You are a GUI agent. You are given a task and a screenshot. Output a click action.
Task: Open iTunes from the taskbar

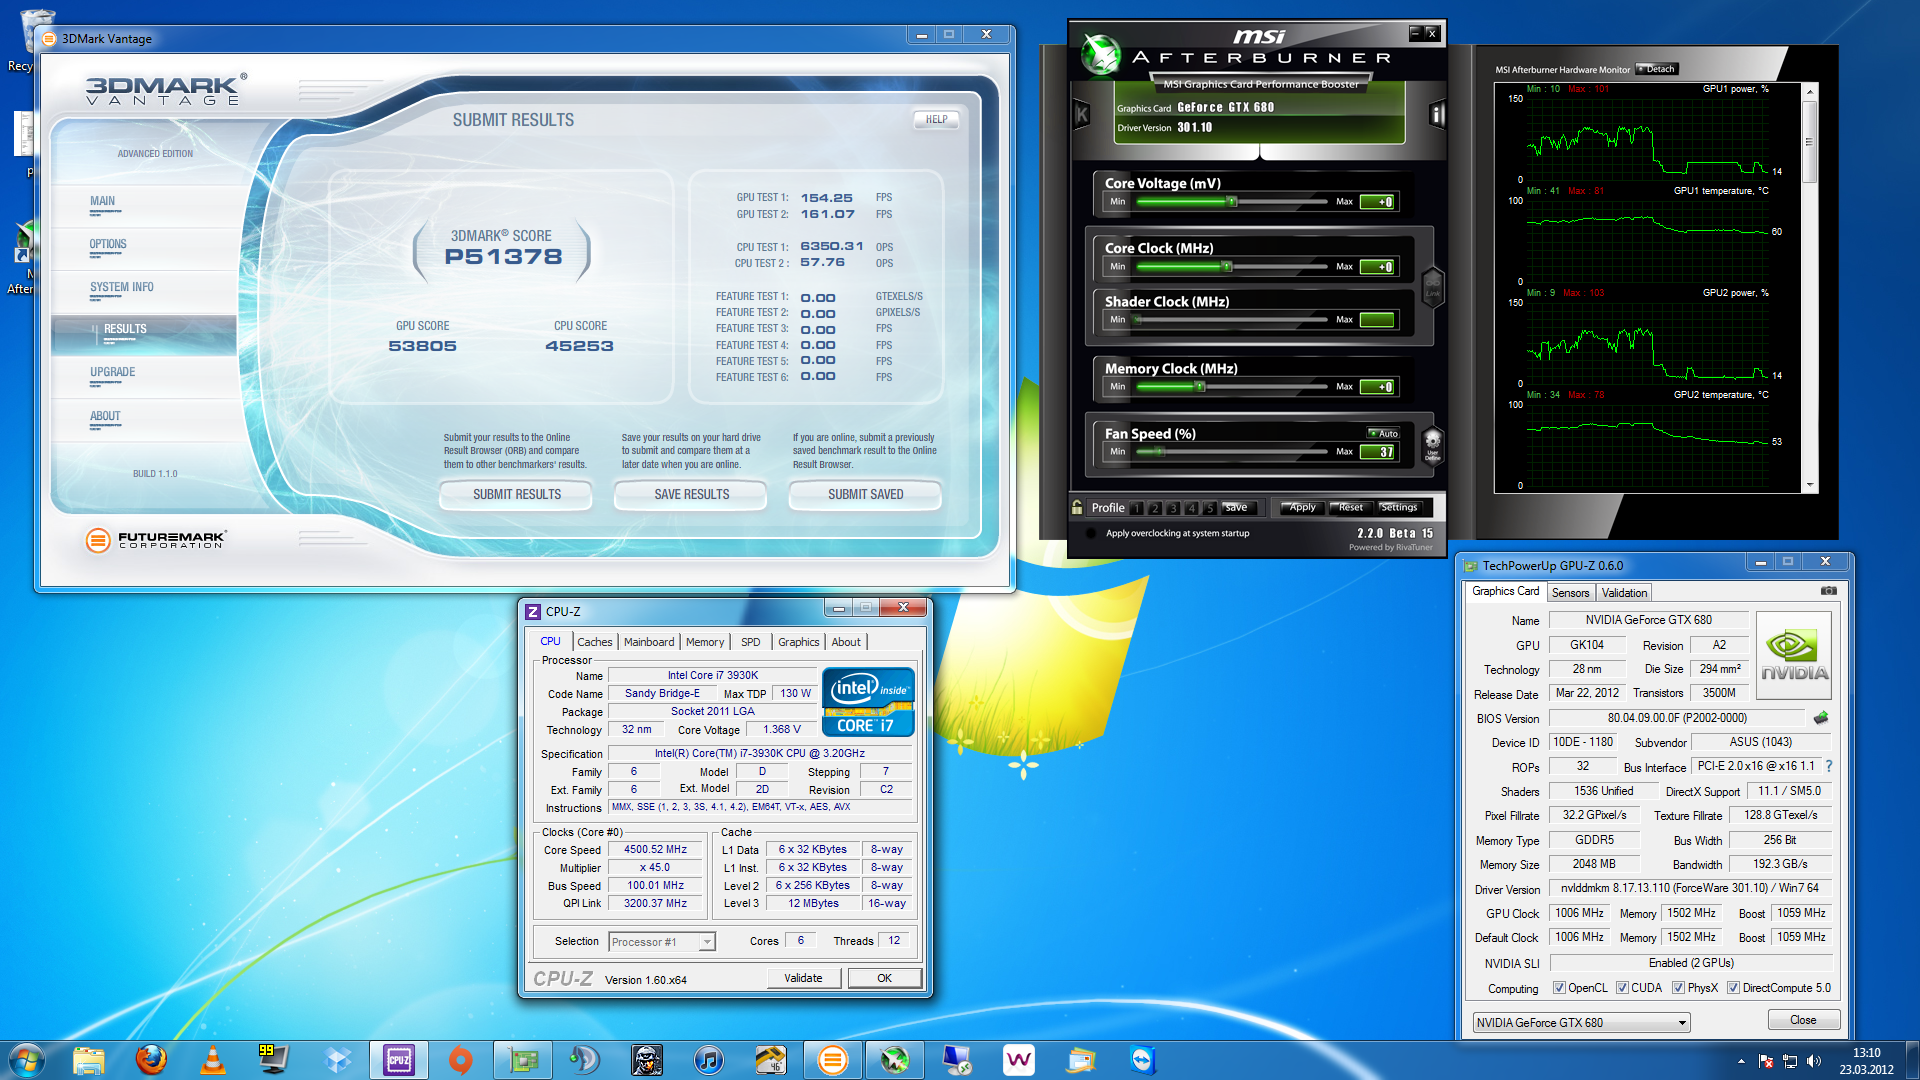click(x=709, y=1060)
